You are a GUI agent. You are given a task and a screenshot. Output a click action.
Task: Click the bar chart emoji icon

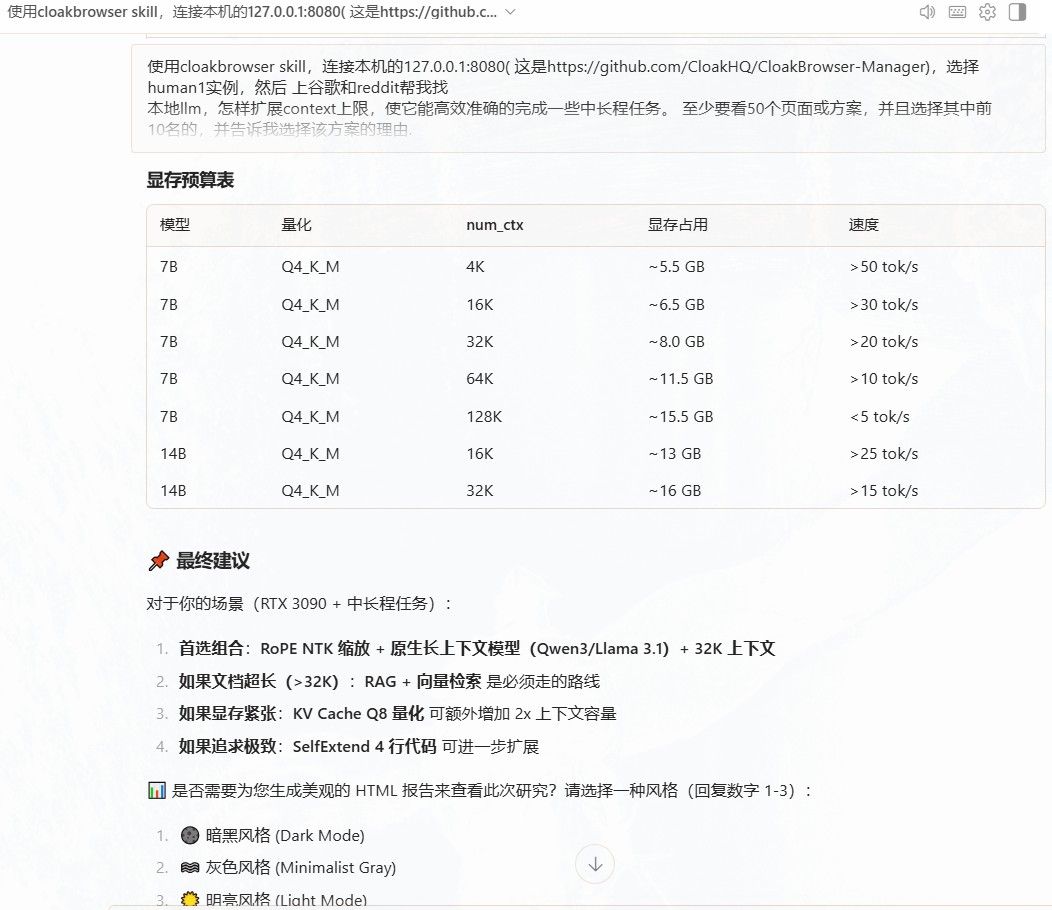pos(156,791)
